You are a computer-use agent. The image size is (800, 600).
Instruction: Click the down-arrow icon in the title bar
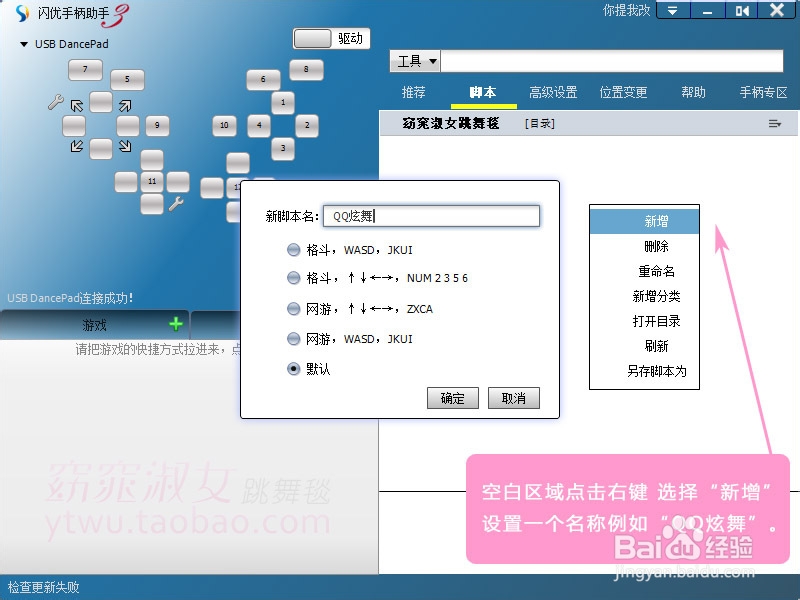673,11
